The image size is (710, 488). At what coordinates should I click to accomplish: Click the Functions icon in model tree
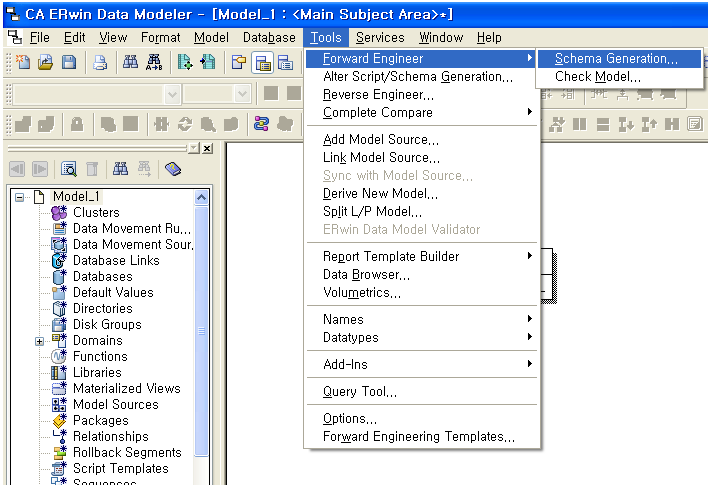pyautogui.click(x=59, y=356)
